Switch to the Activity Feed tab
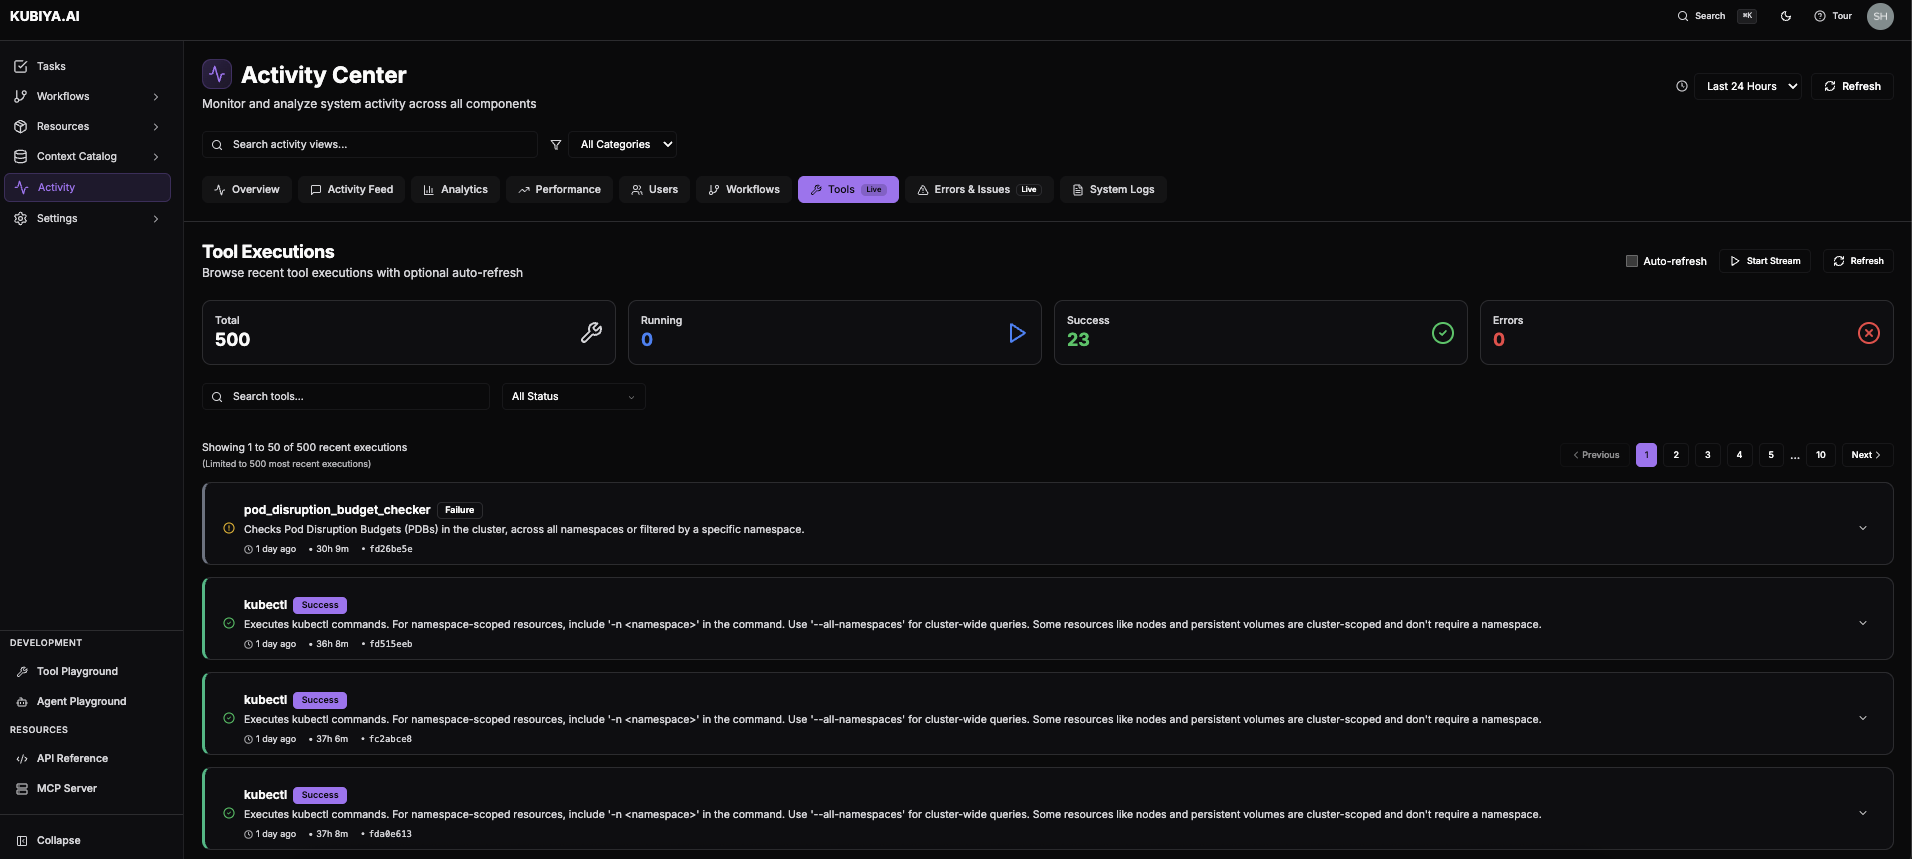 click(351, 189)
